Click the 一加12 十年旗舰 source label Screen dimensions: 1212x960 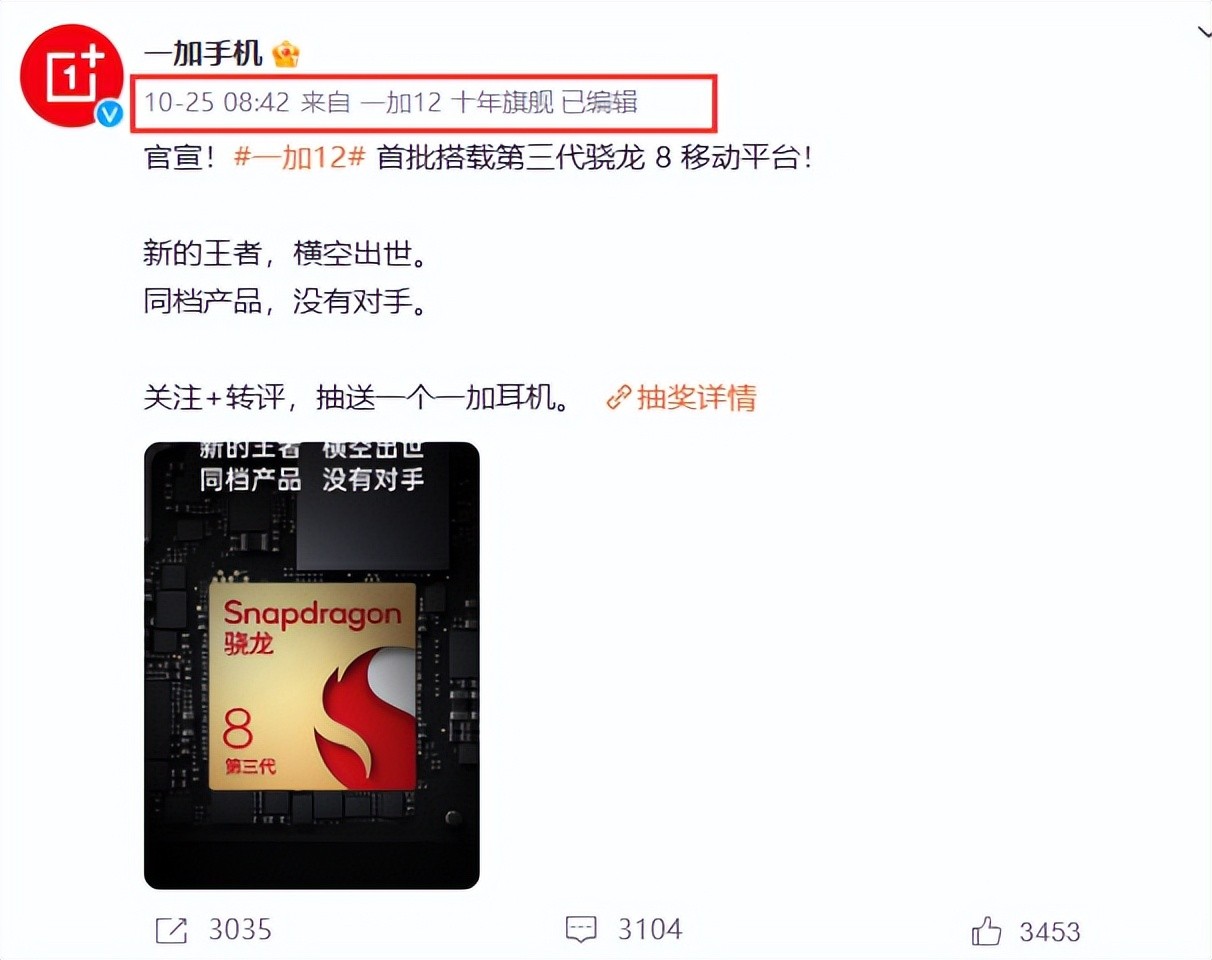457,102
